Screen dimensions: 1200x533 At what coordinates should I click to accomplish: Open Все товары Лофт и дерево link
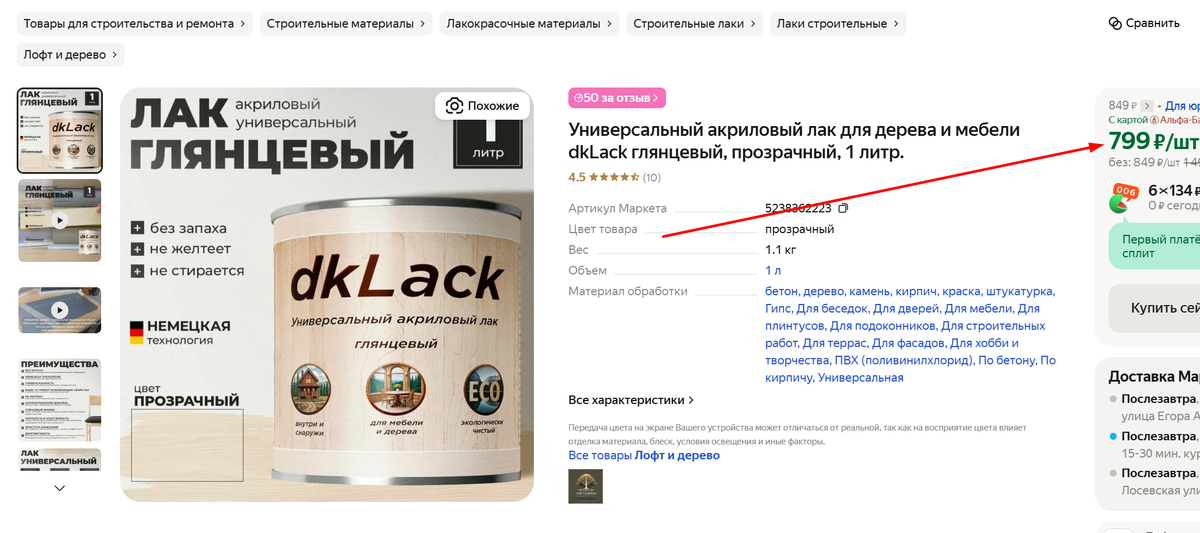pos(644,455)
